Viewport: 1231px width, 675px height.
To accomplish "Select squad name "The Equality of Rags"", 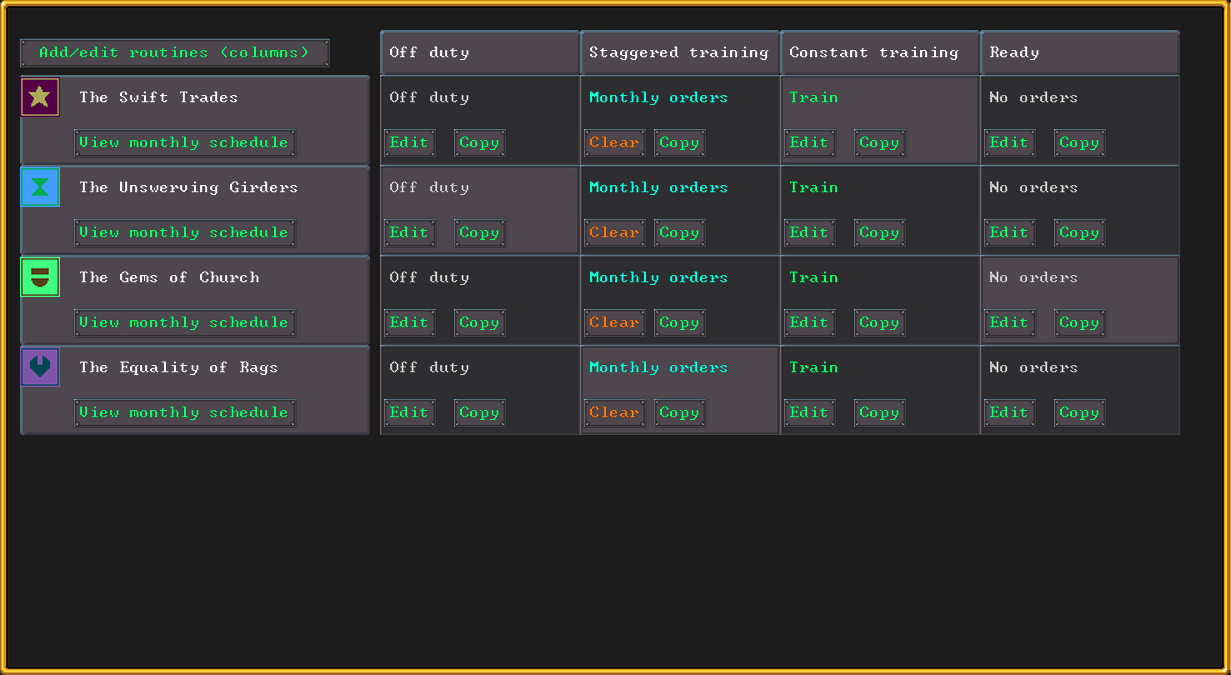I will [179, 367].
